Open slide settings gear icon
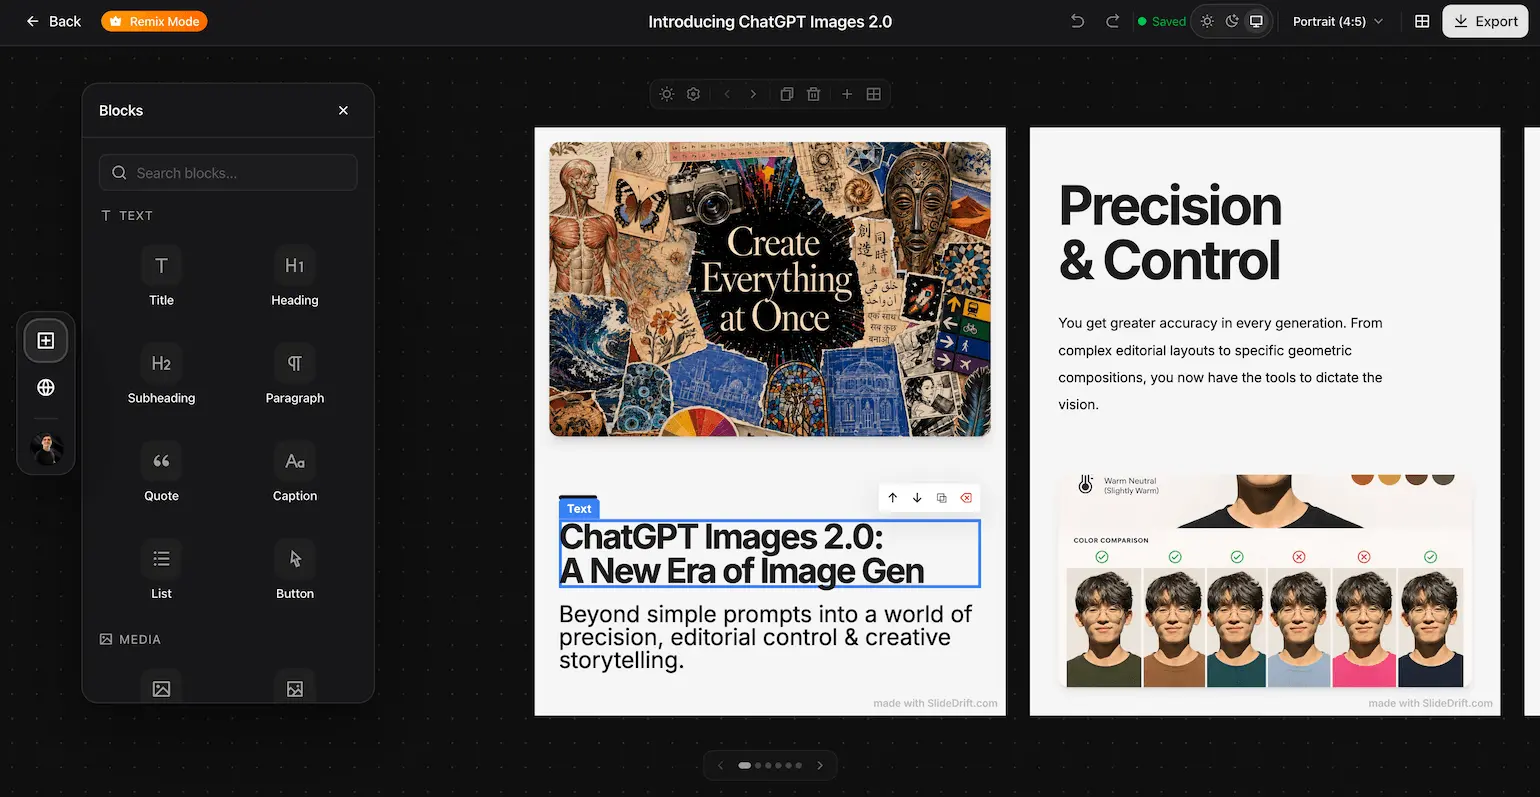 (x=694, y=94)
